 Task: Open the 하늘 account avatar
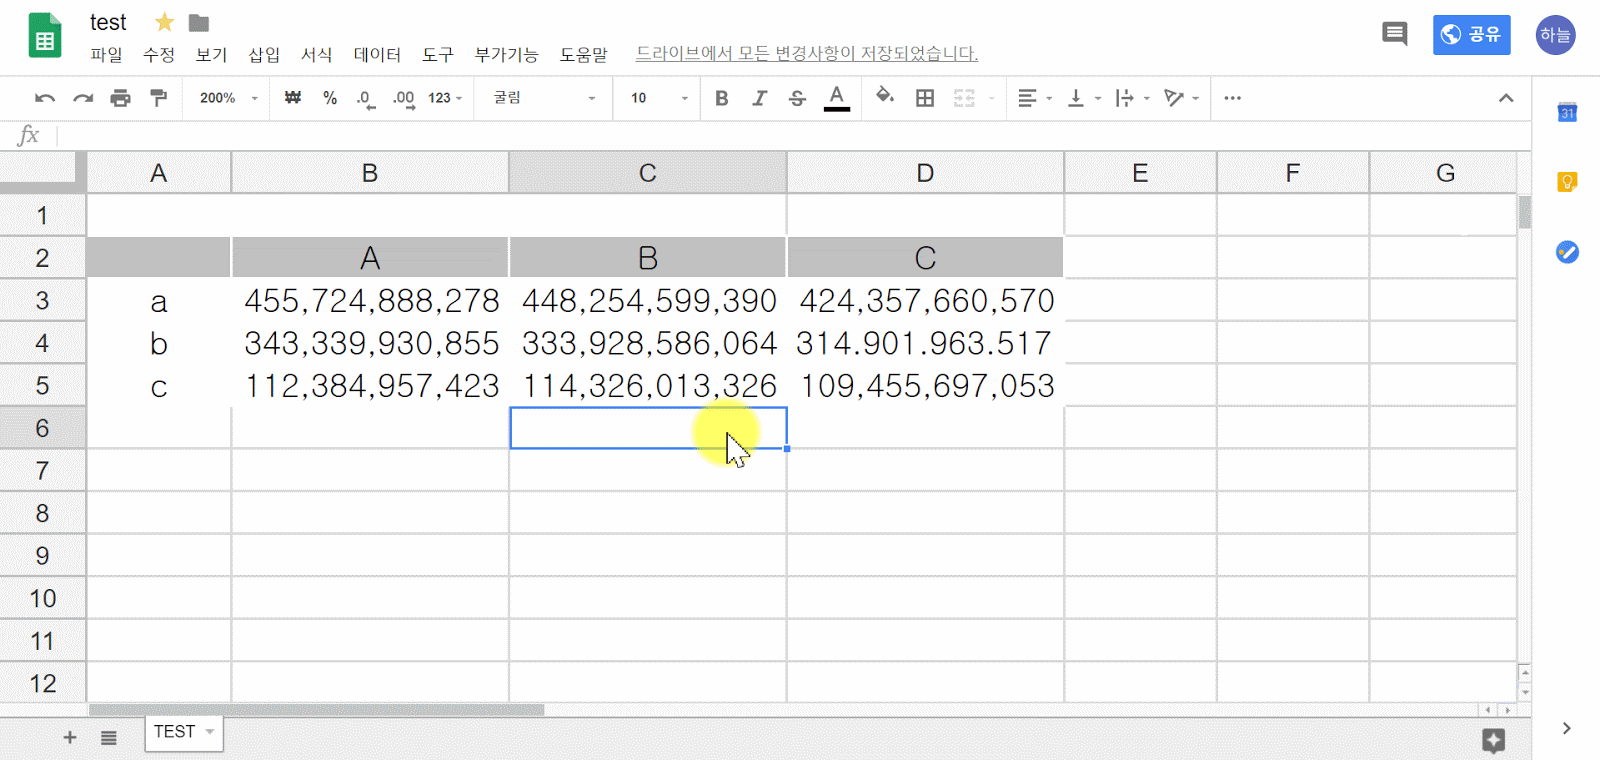(1555, 35)
